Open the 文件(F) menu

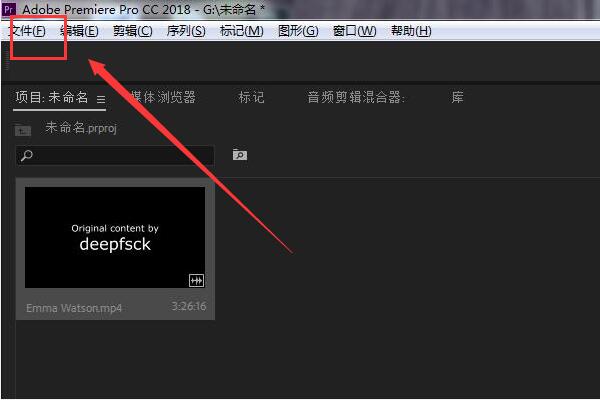tap(27, 30)
